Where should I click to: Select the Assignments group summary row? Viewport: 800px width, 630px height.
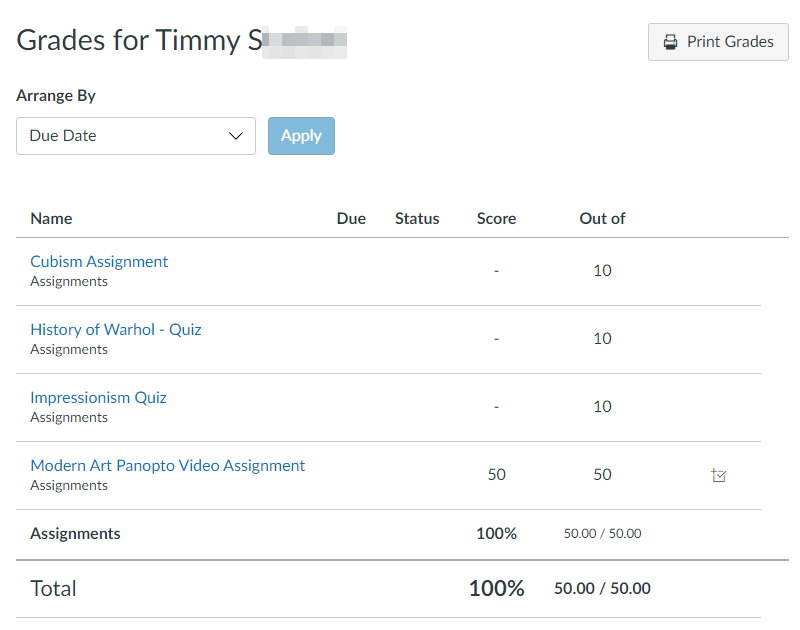point(75,533)
